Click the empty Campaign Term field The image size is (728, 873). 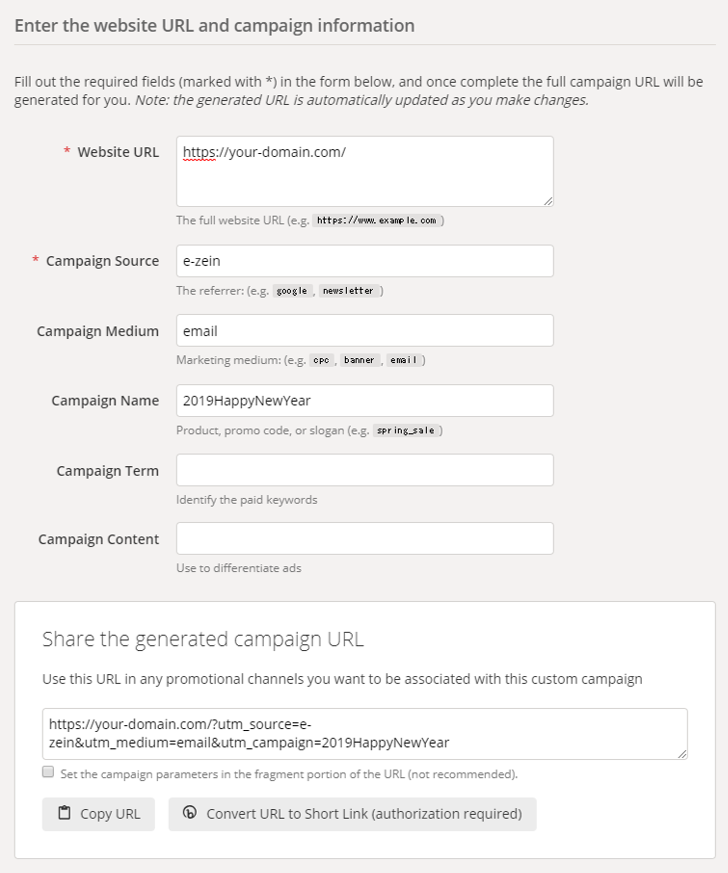pyautogui.click(x=364, y=470)
